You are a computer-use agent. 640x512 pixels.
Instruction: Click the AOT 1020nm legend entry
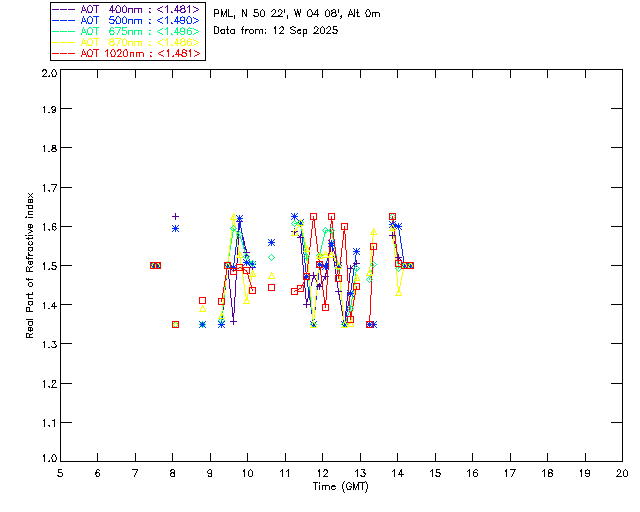[x=126, y=53]
